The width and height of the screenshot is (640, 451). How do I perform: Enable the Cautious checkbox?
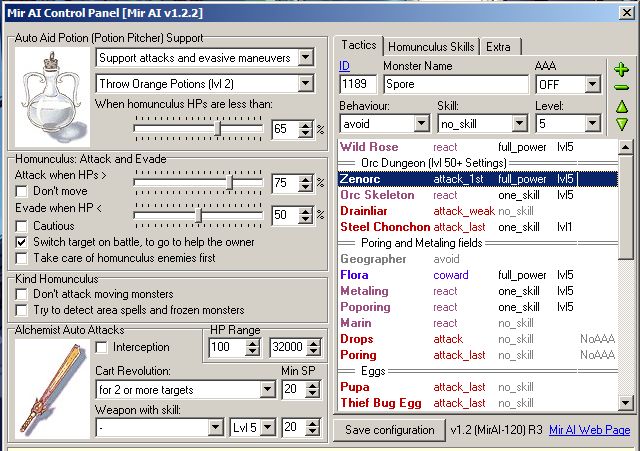[23, 226]
